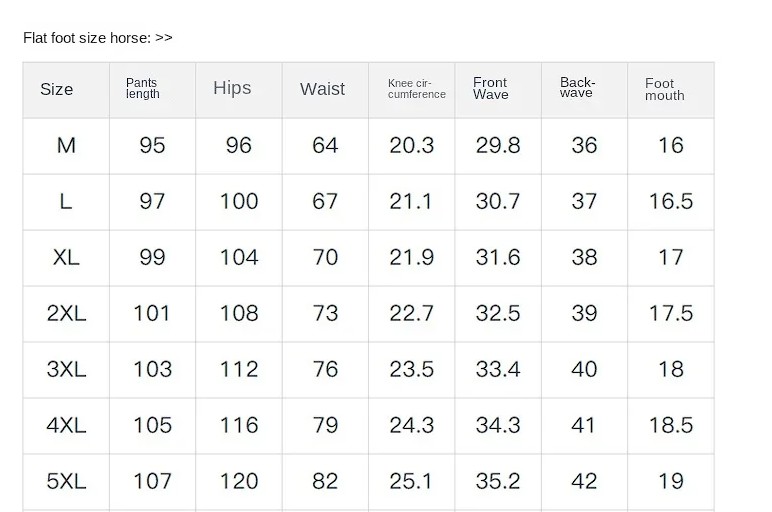This screenshot has width=772, height=512.
Task: Select the 5XL size row label
Action: 66,481
